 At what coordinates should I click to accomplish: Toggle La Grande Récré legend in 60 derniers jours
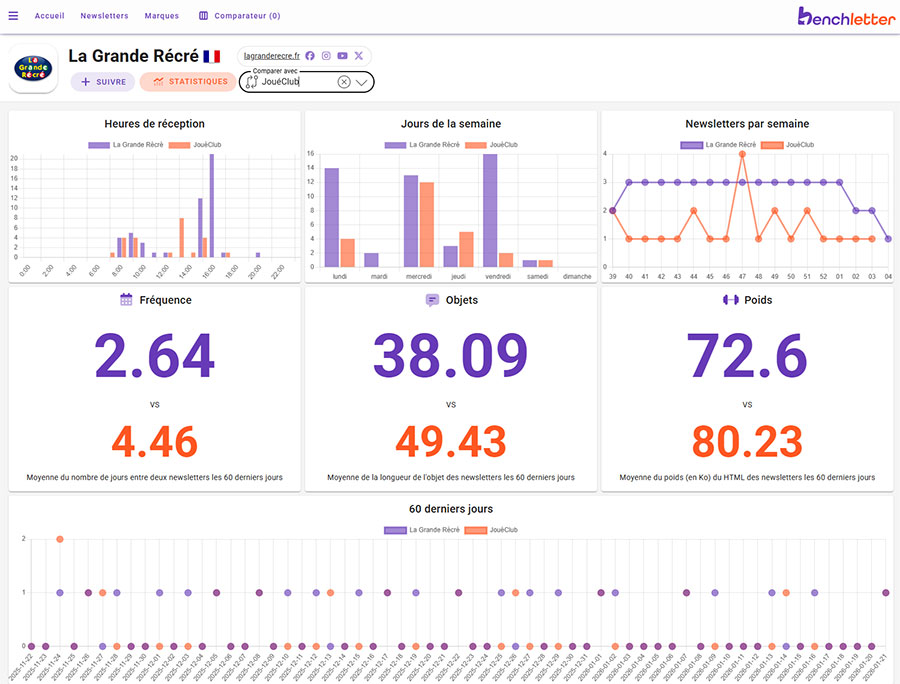point(421,530)
